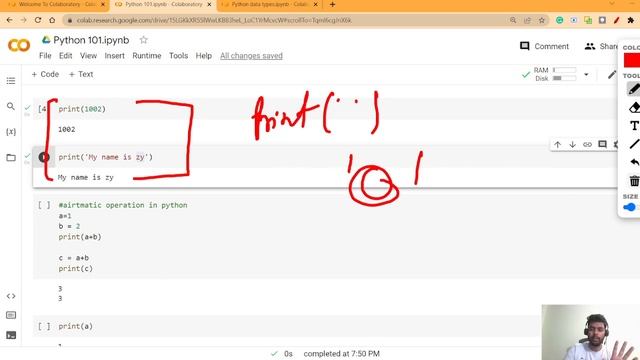The height and width of the screenshot is (360, 640).
Task: Open the terminal icon in sidebar
Action: pyautogui.click(x=11, y=336)
